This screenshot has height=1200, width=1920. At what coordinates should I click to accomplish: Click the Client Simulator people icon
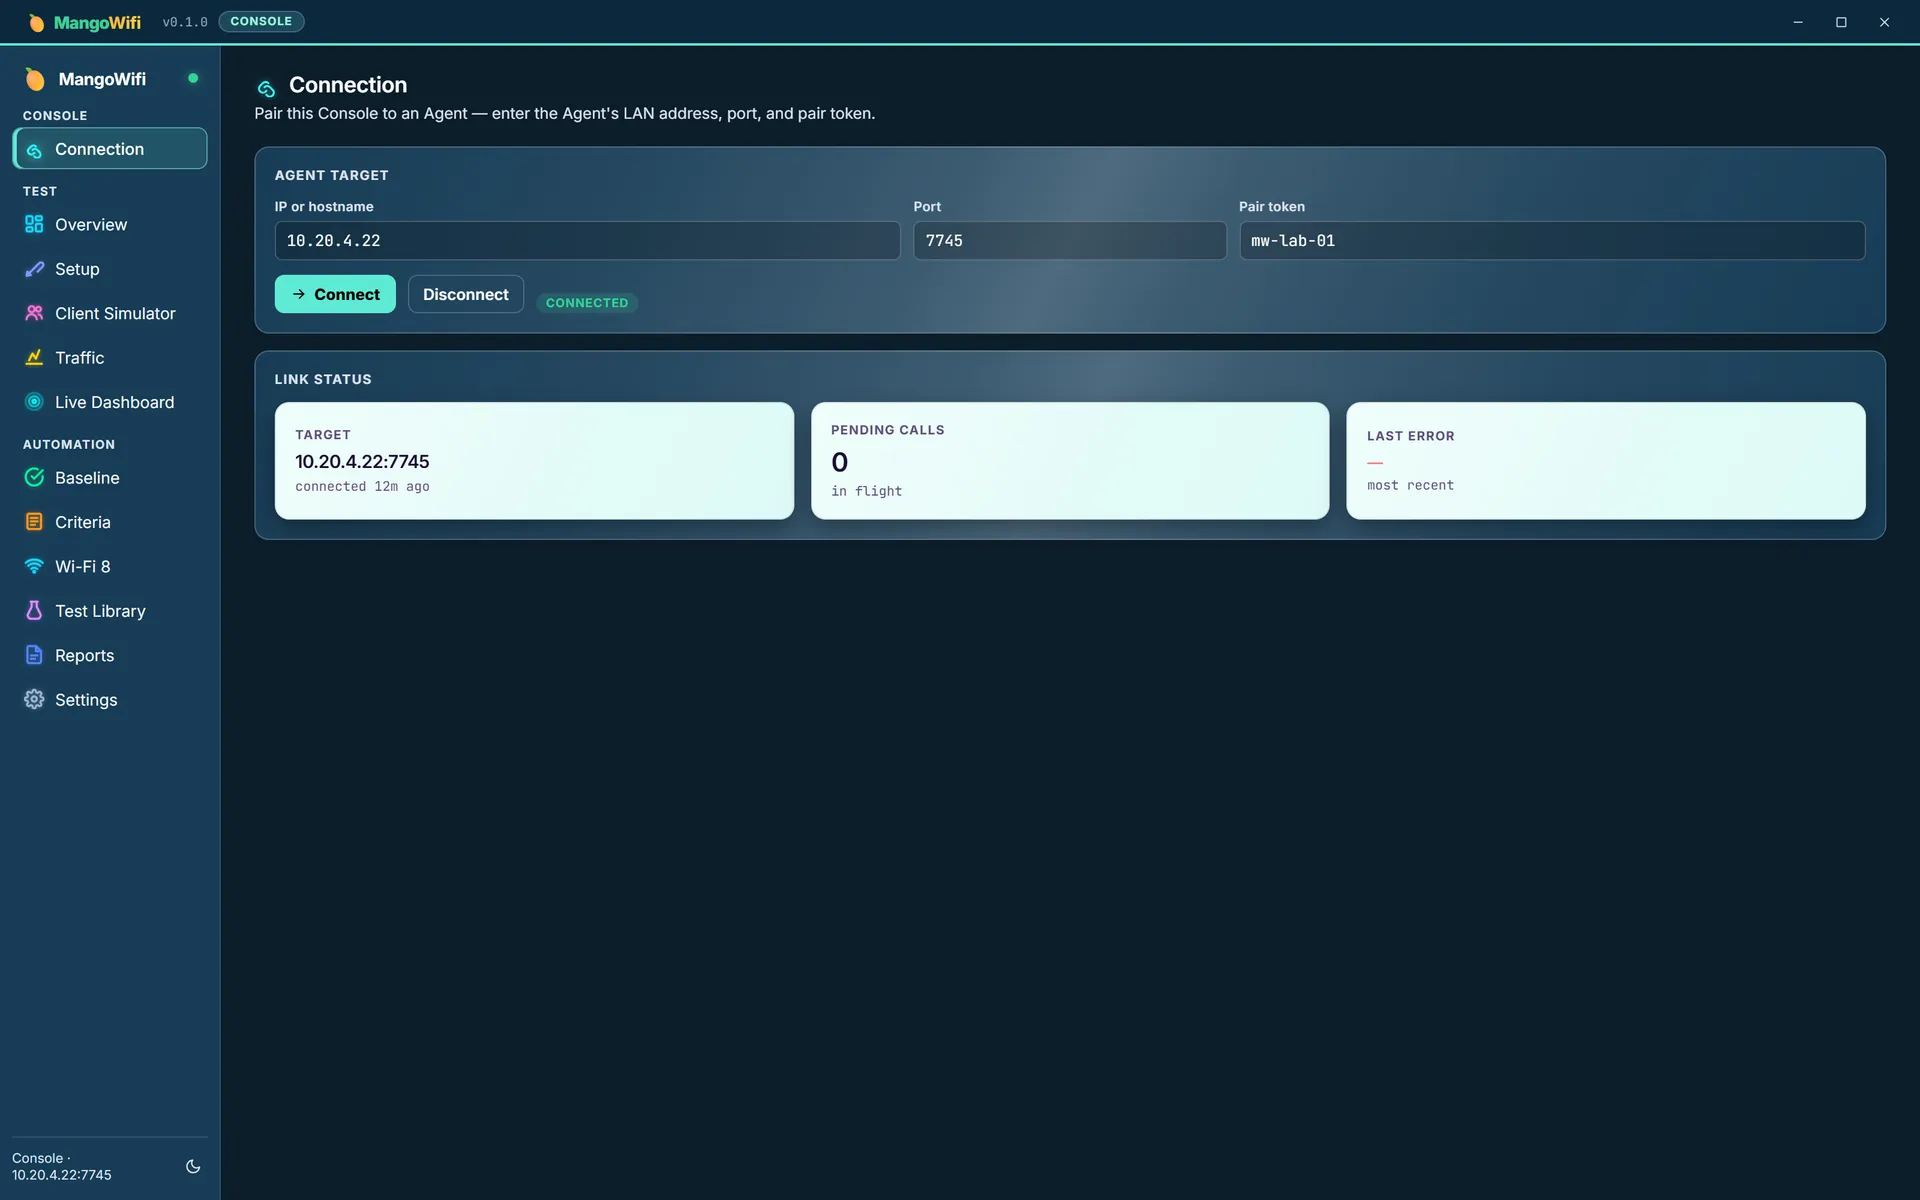[34, 313]
